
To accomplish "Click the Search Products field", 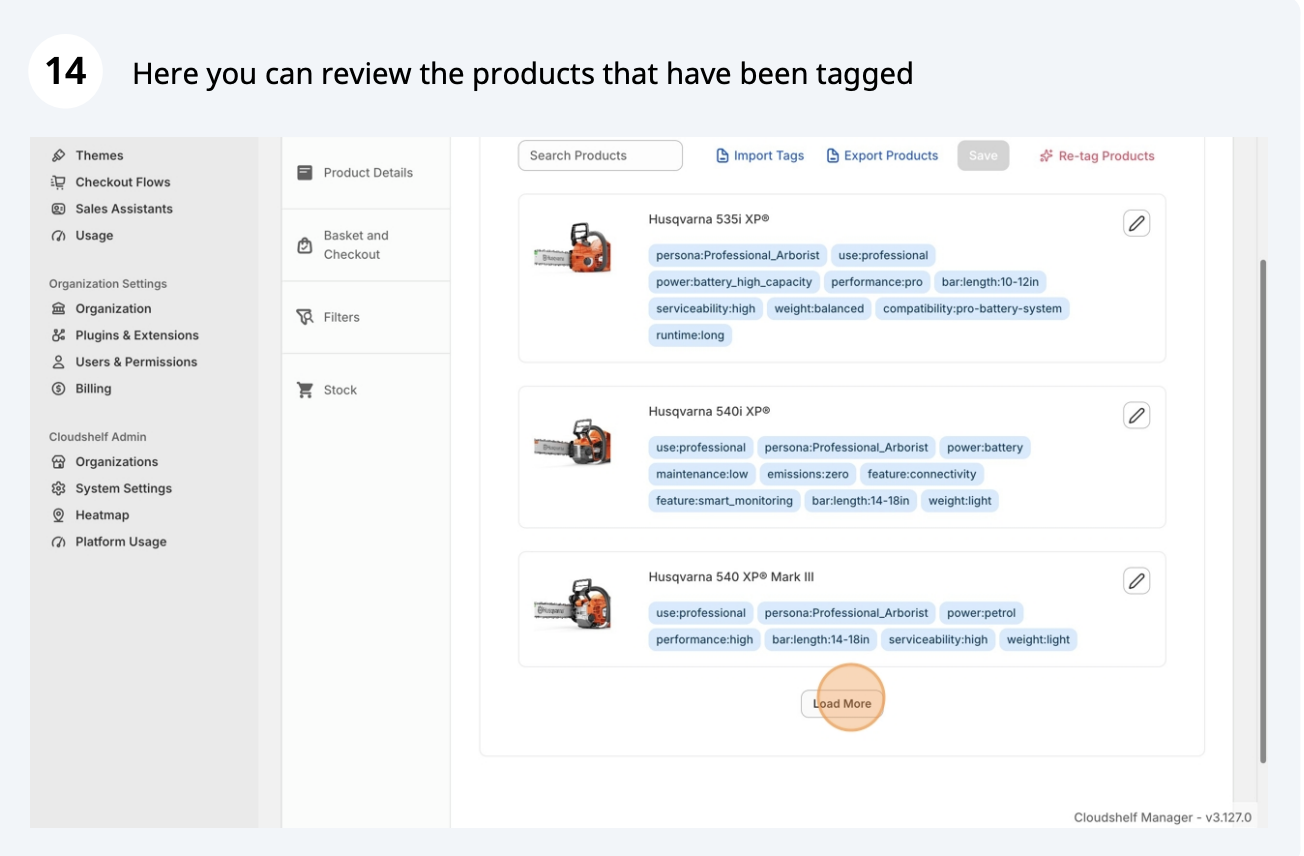I will [x=600, y=156].
